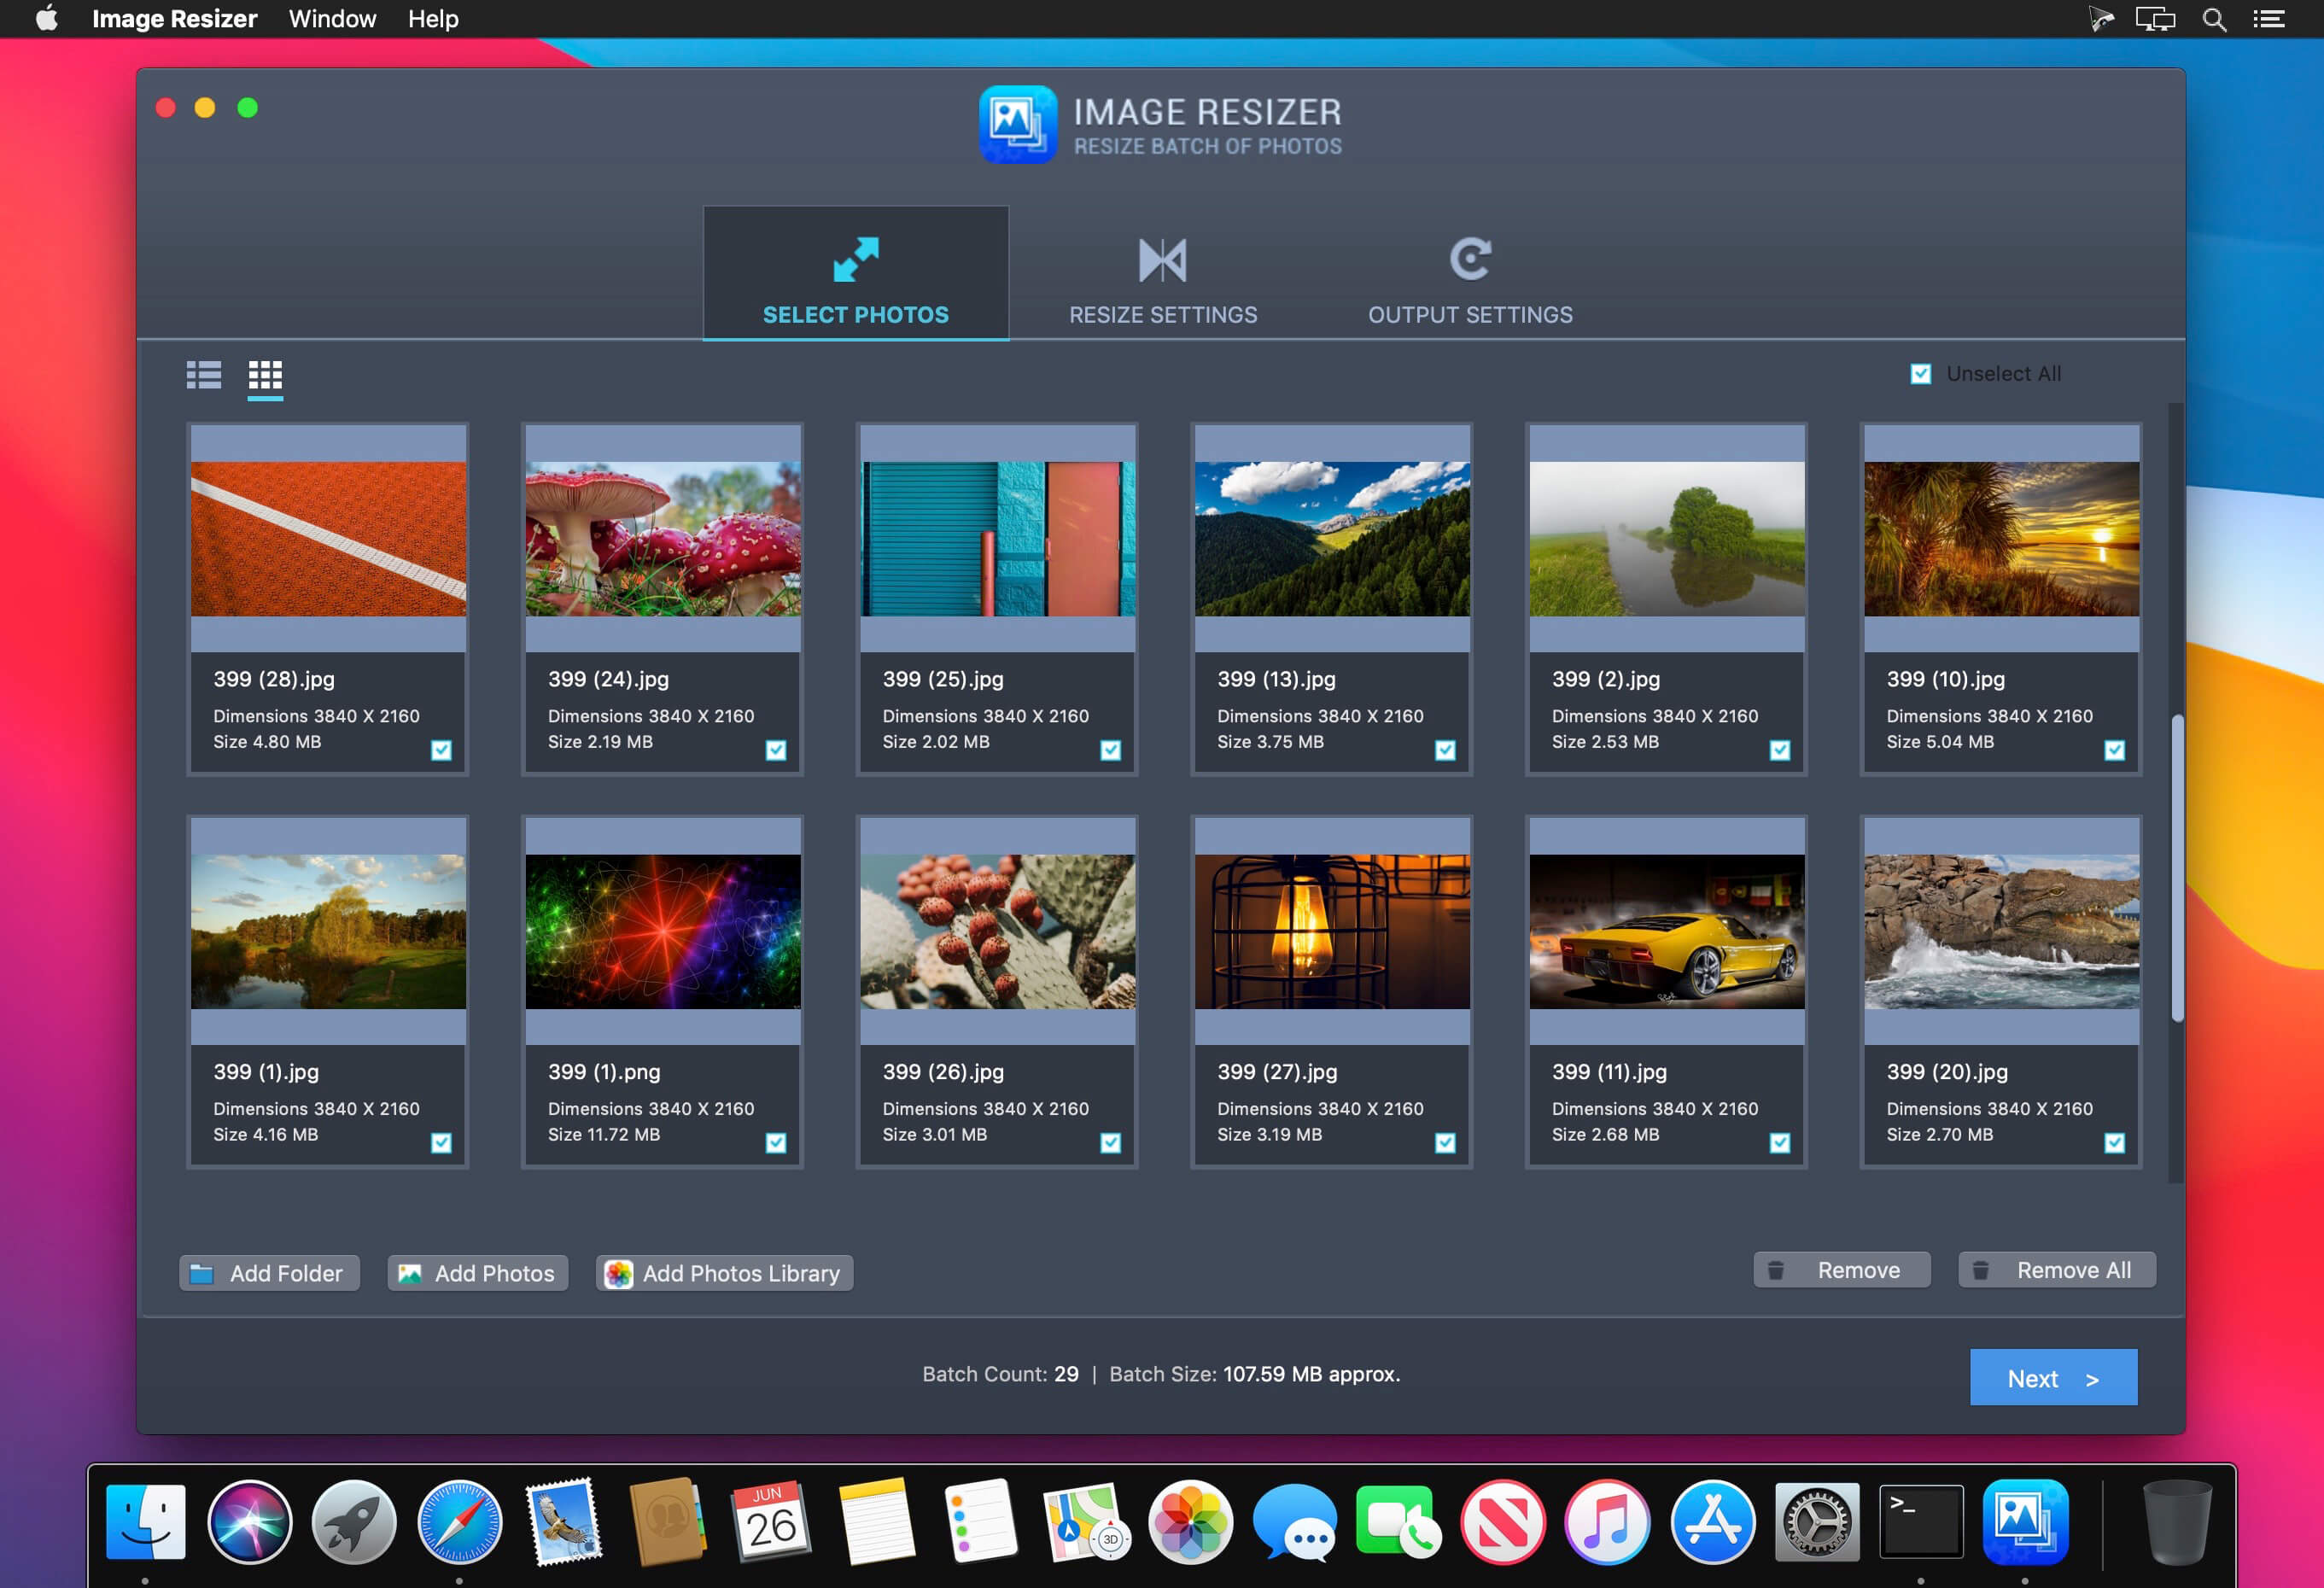Image resolution: width=2324 pixels, height=1588 pixels.
Task: Select the palm sunset thumbnail
Action: coord(2002,539)
